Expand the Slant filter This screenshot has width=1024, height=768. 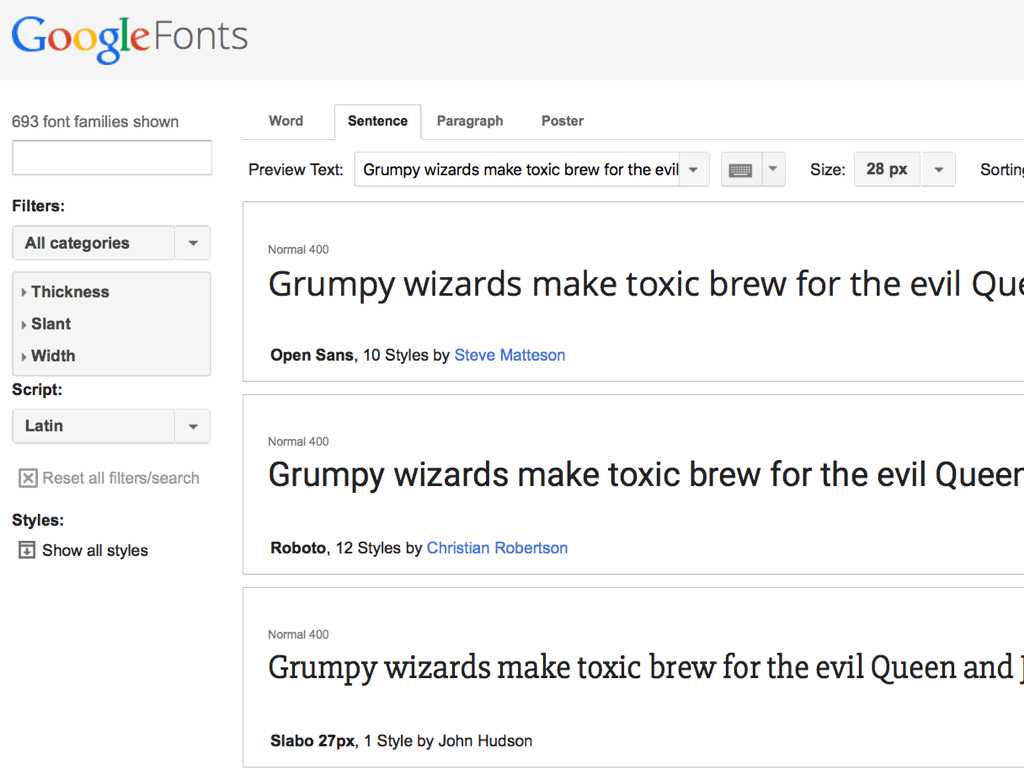(x=50, y=324)
